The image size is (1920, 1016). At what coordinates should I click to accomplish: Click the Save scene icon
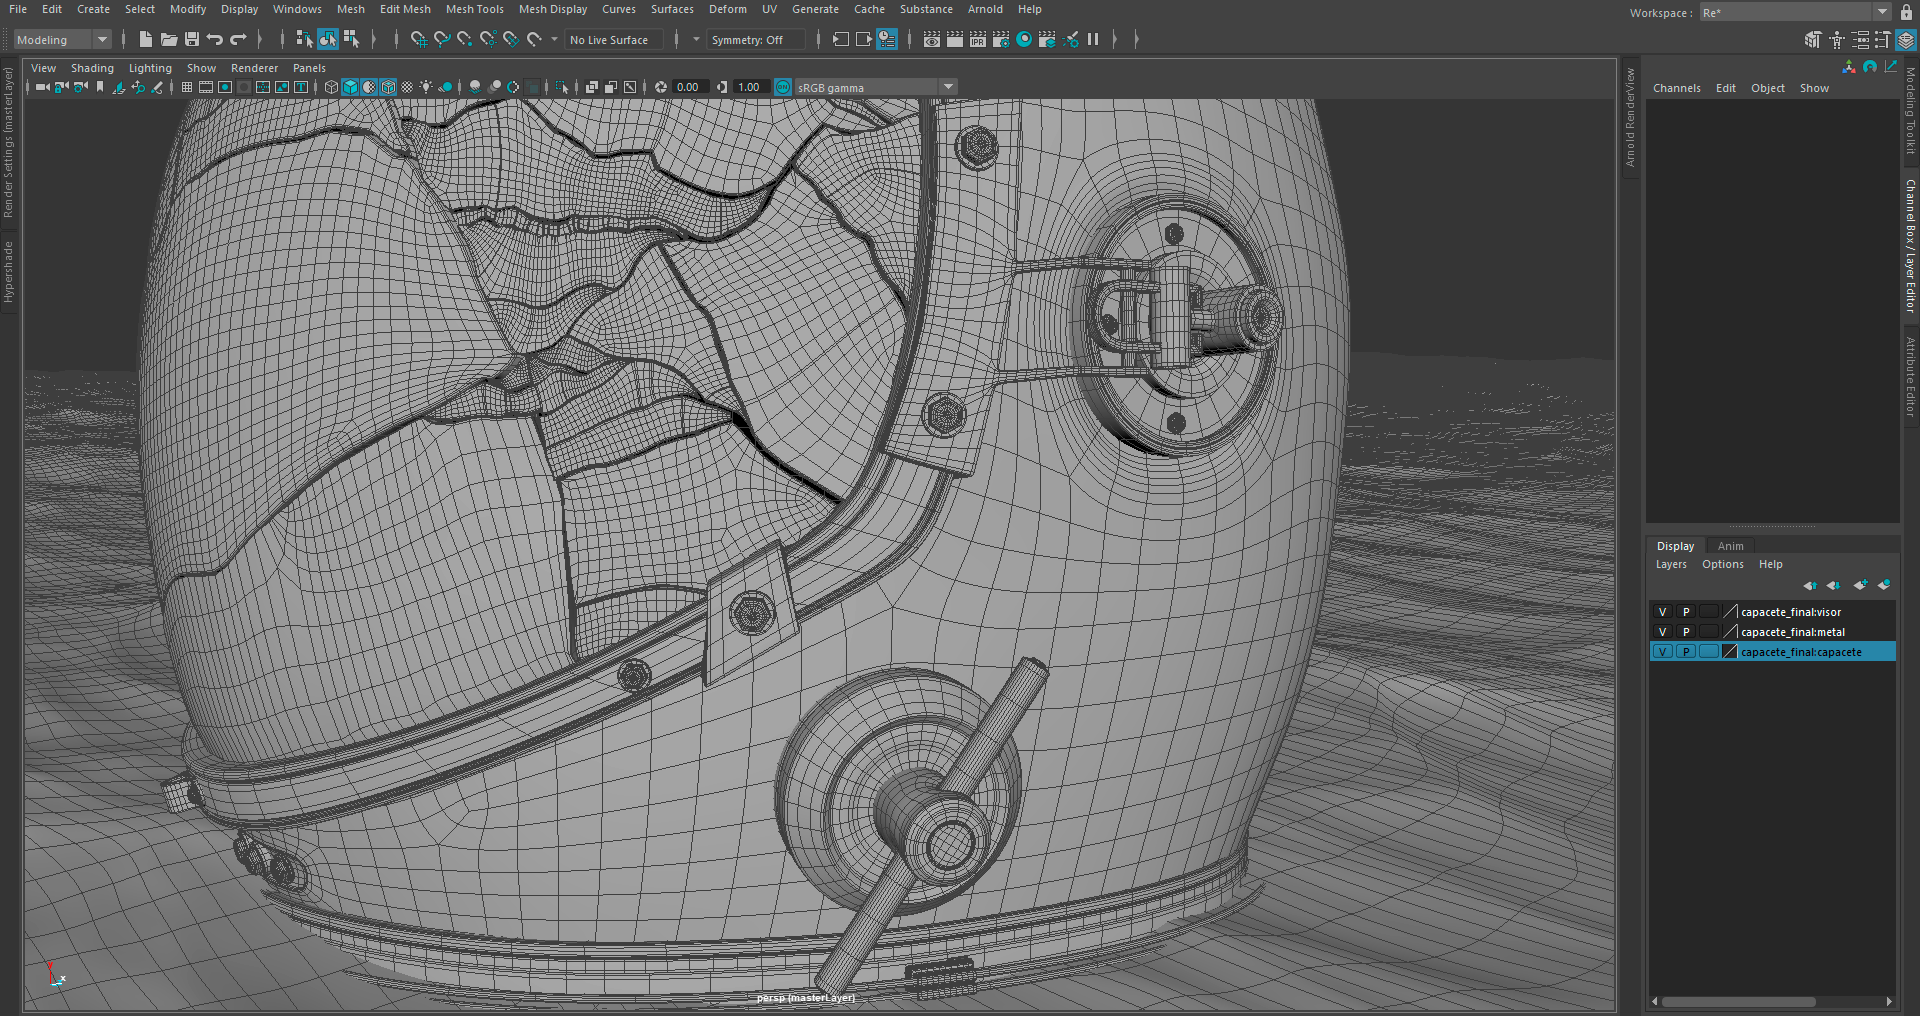click(192, 40)
